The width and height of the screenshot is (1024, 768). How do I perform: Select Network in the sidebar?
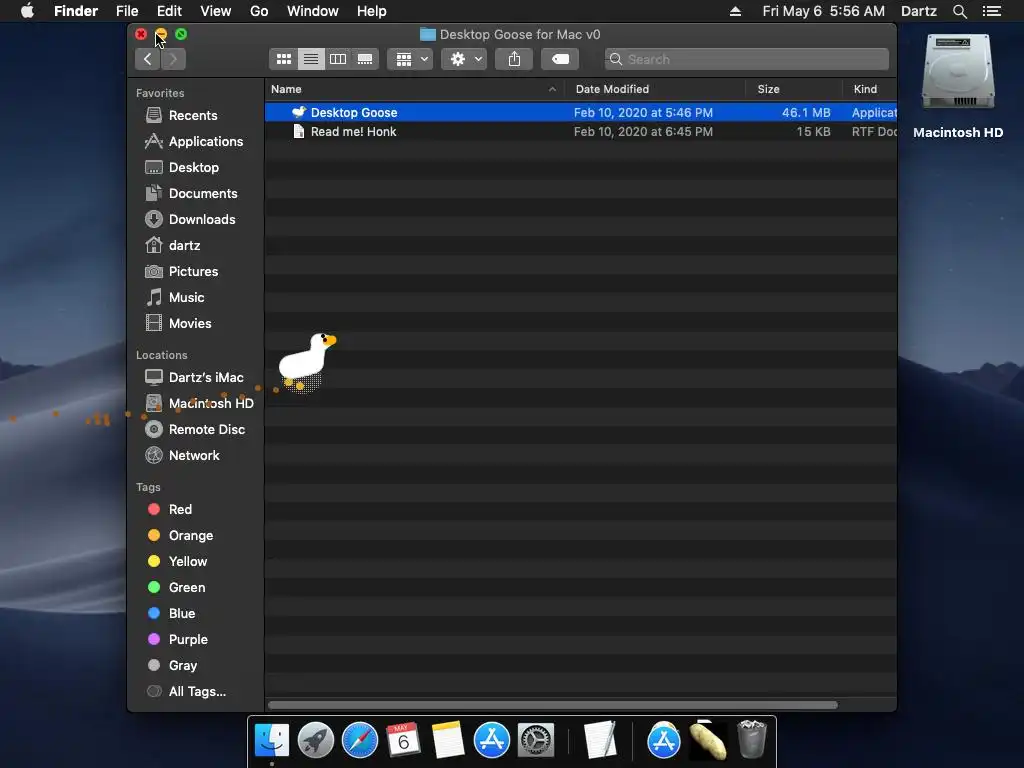195,456
